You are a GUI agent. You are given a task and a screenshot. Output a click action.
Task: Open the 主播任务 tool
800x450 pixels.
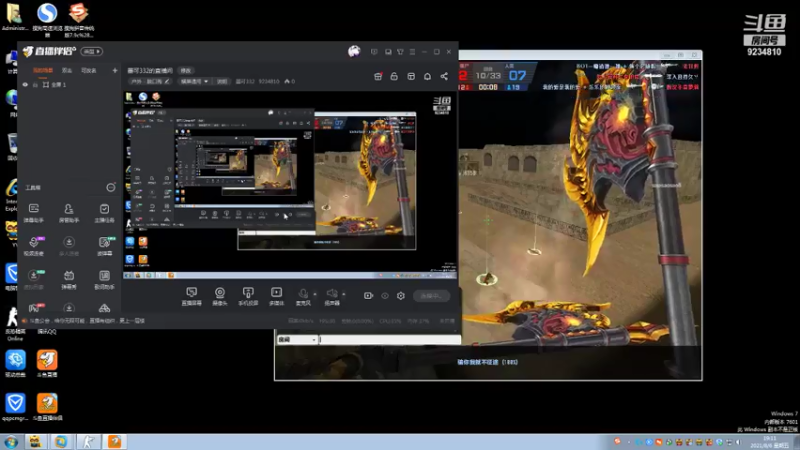(104, 212)
